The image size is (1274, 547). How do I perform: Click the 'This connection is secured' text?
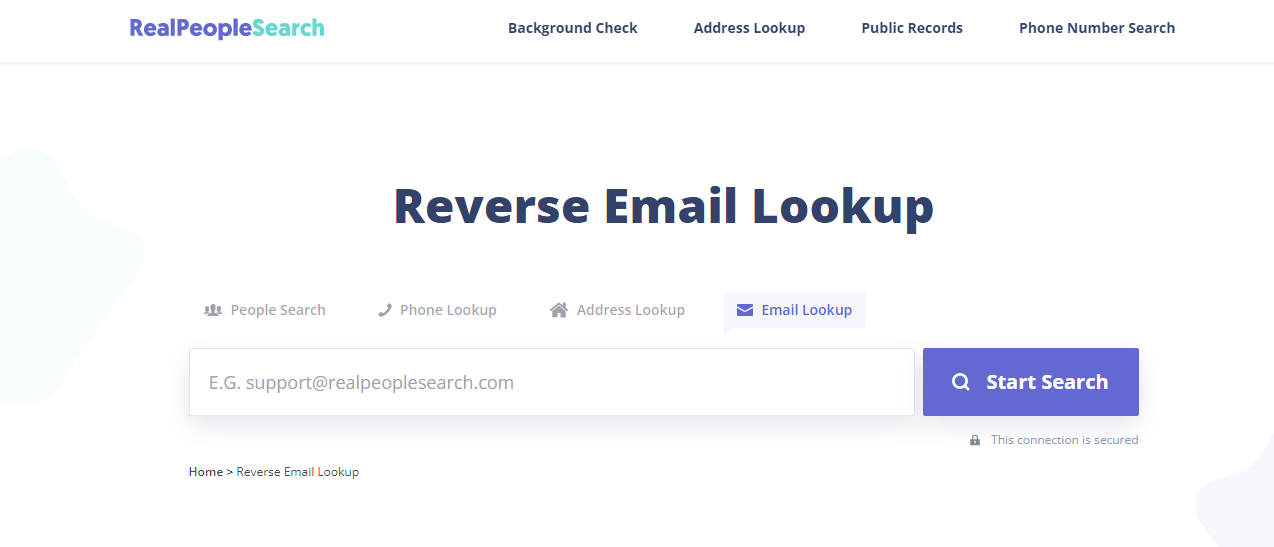pos(1064,440)
